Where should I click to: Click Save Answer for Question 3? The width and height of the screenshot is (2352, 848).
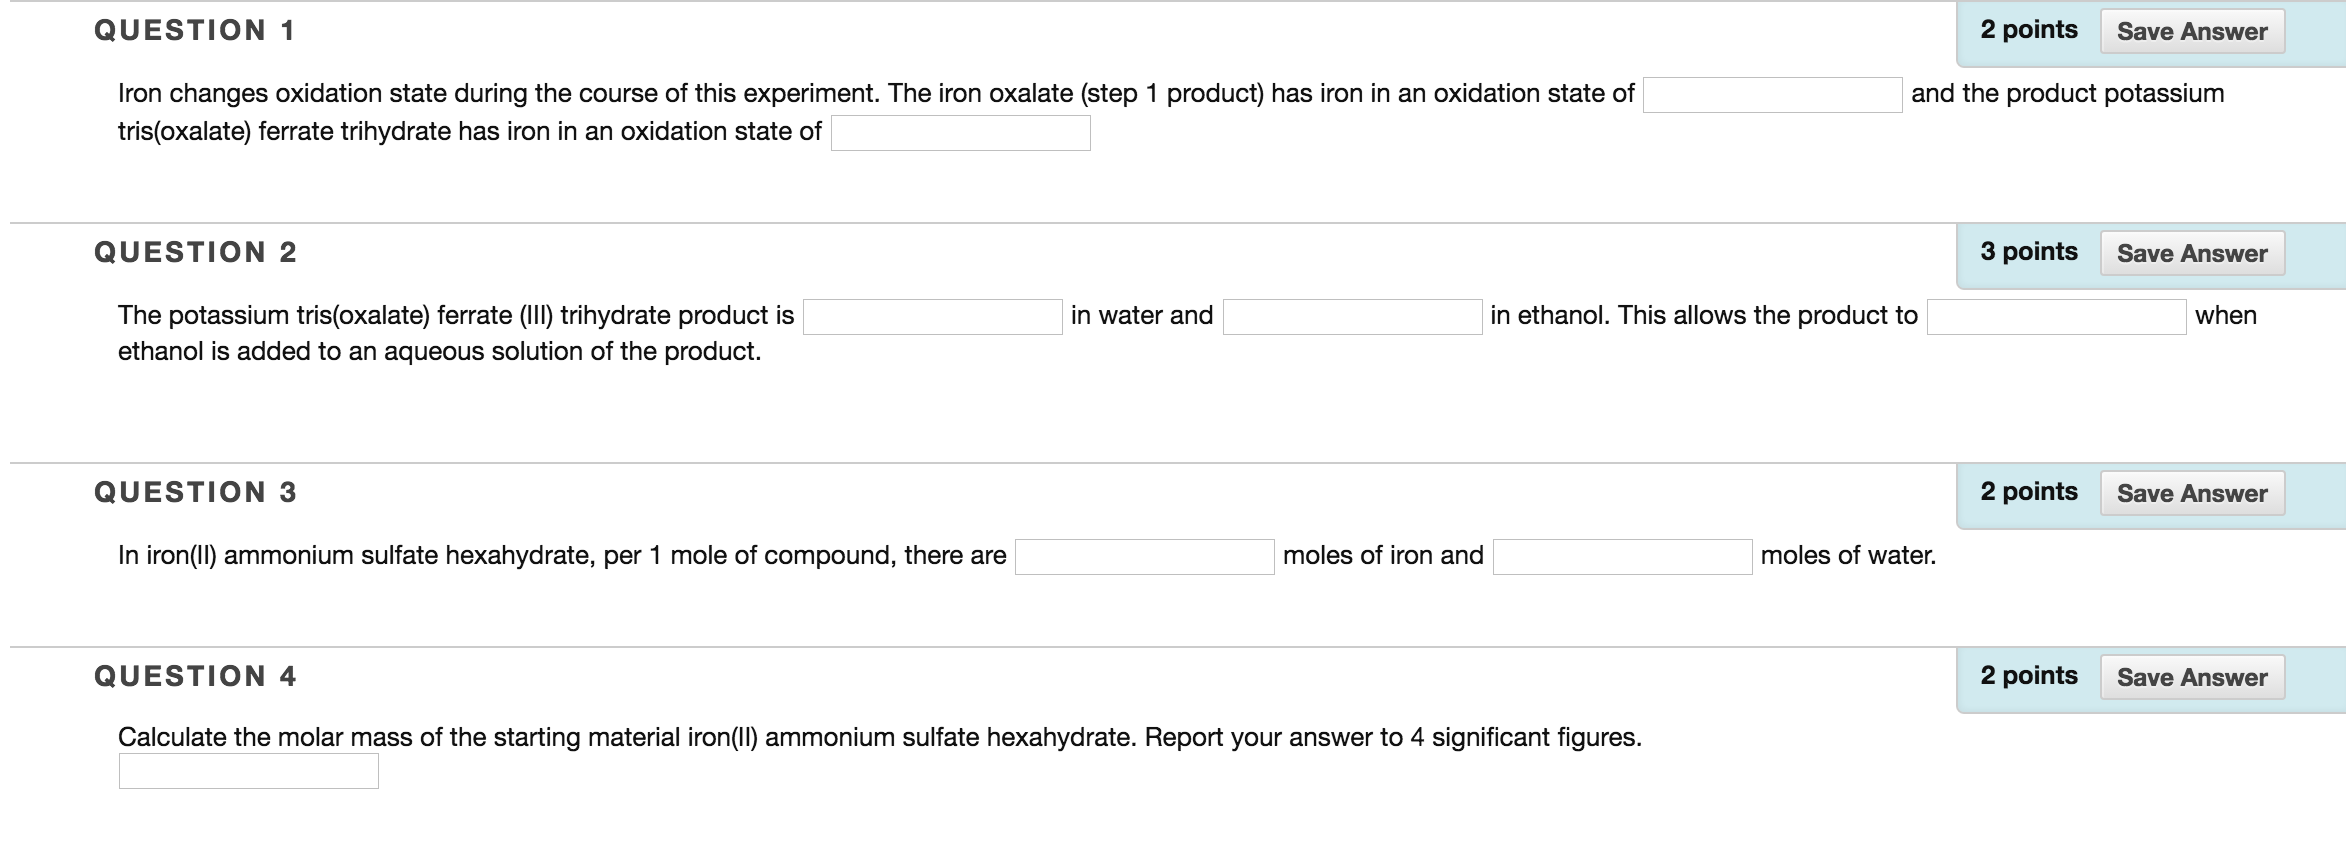(x=2192, y=493)
